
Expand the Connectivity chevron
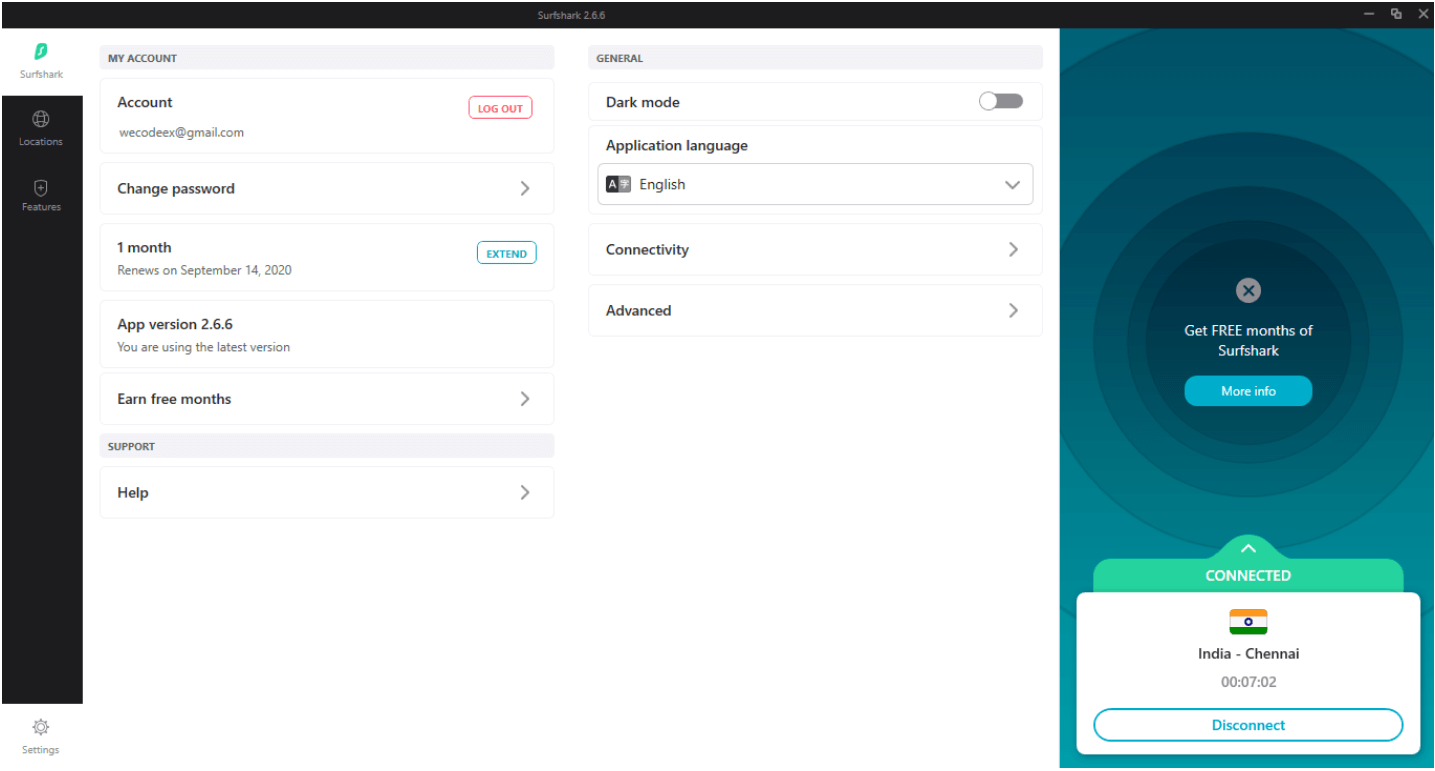coord(1013,249)
